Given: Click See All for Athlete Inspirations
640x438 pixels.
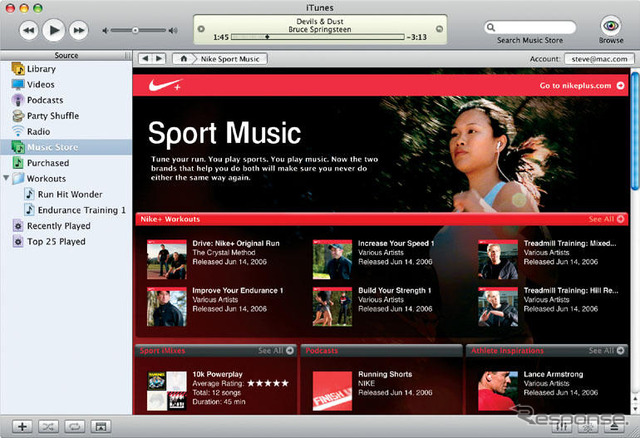Looking at the screenshot, I should (607, 351).
